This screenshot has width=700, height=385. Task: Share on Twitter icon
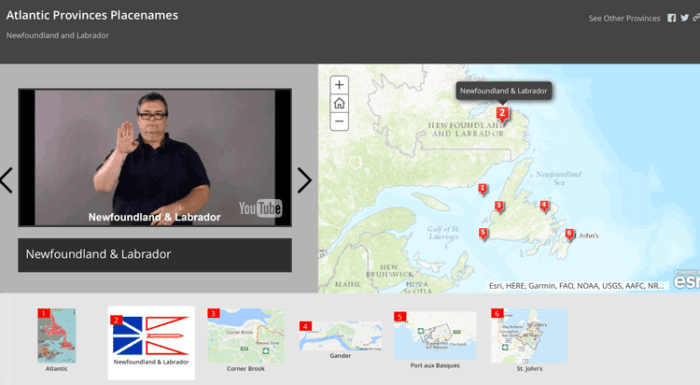coord(684,18)
